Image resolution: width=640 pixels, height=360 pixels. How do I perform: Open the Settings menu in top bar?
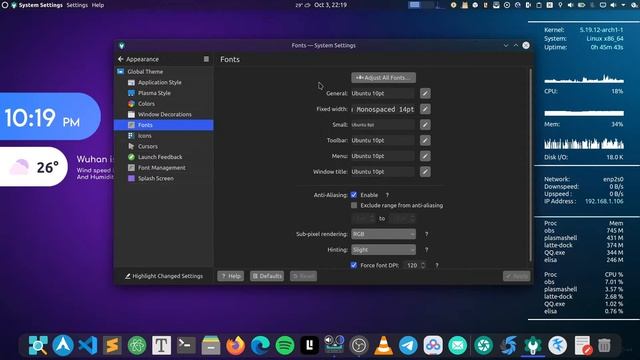pyautogui.click(x=77, y=5)
